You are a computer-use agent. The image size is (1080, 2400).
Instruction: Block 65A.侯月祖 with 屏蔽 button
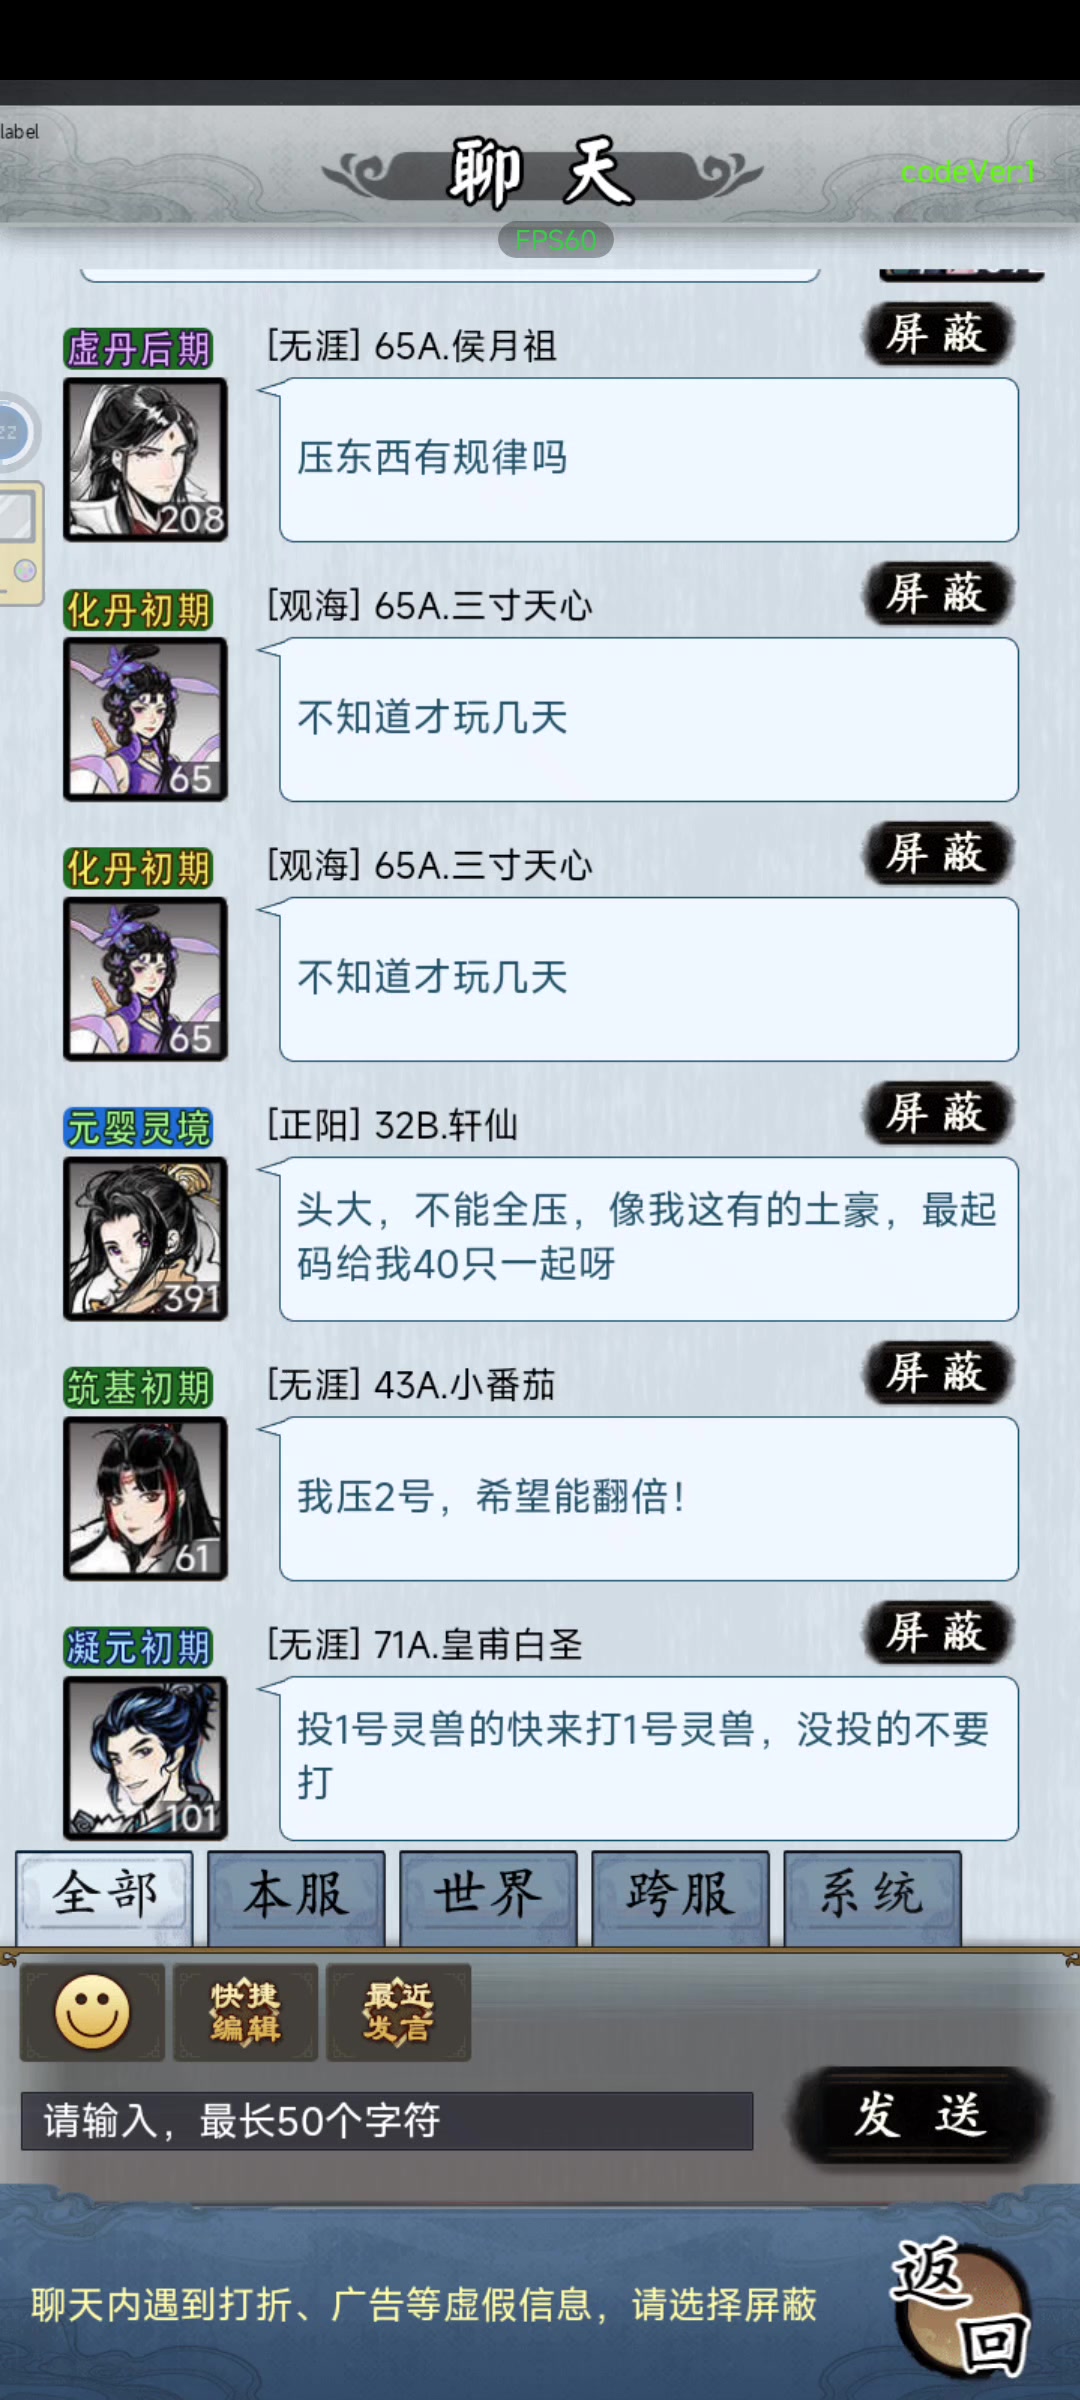[x=938, y=334]
